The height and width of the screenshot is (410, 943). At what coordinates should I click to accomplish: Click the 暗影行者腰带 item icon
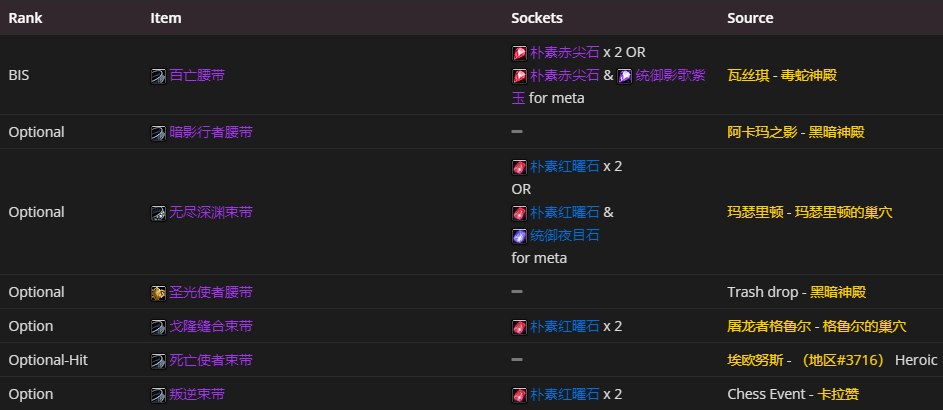(158, 132)
